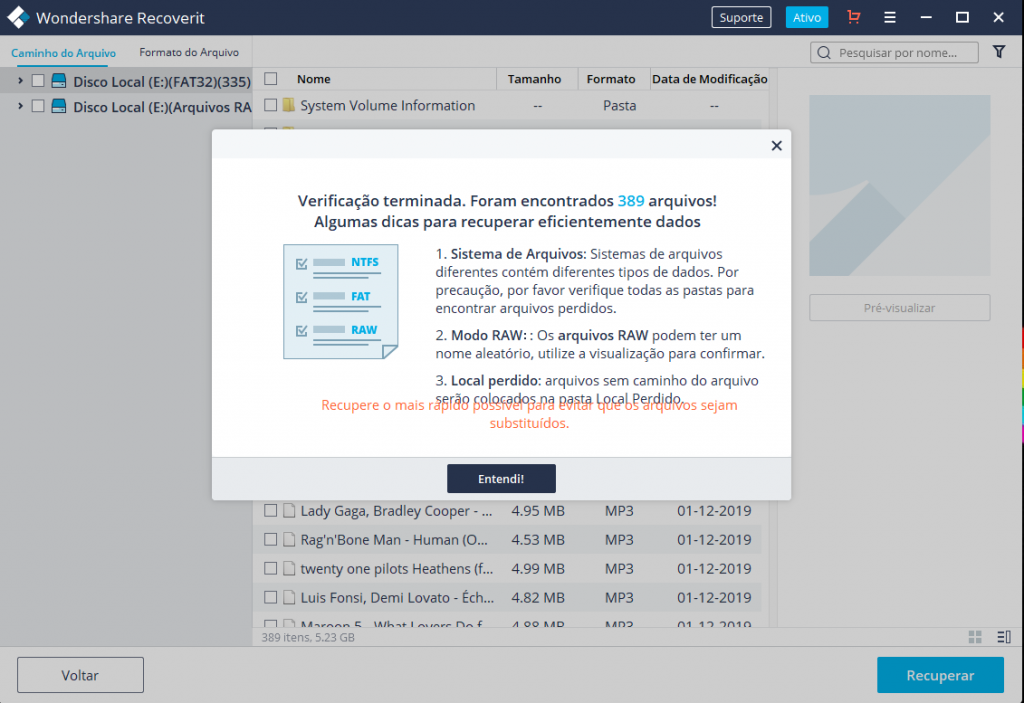Click the NTFS/FAT/RAW checklist illustration

340,302
